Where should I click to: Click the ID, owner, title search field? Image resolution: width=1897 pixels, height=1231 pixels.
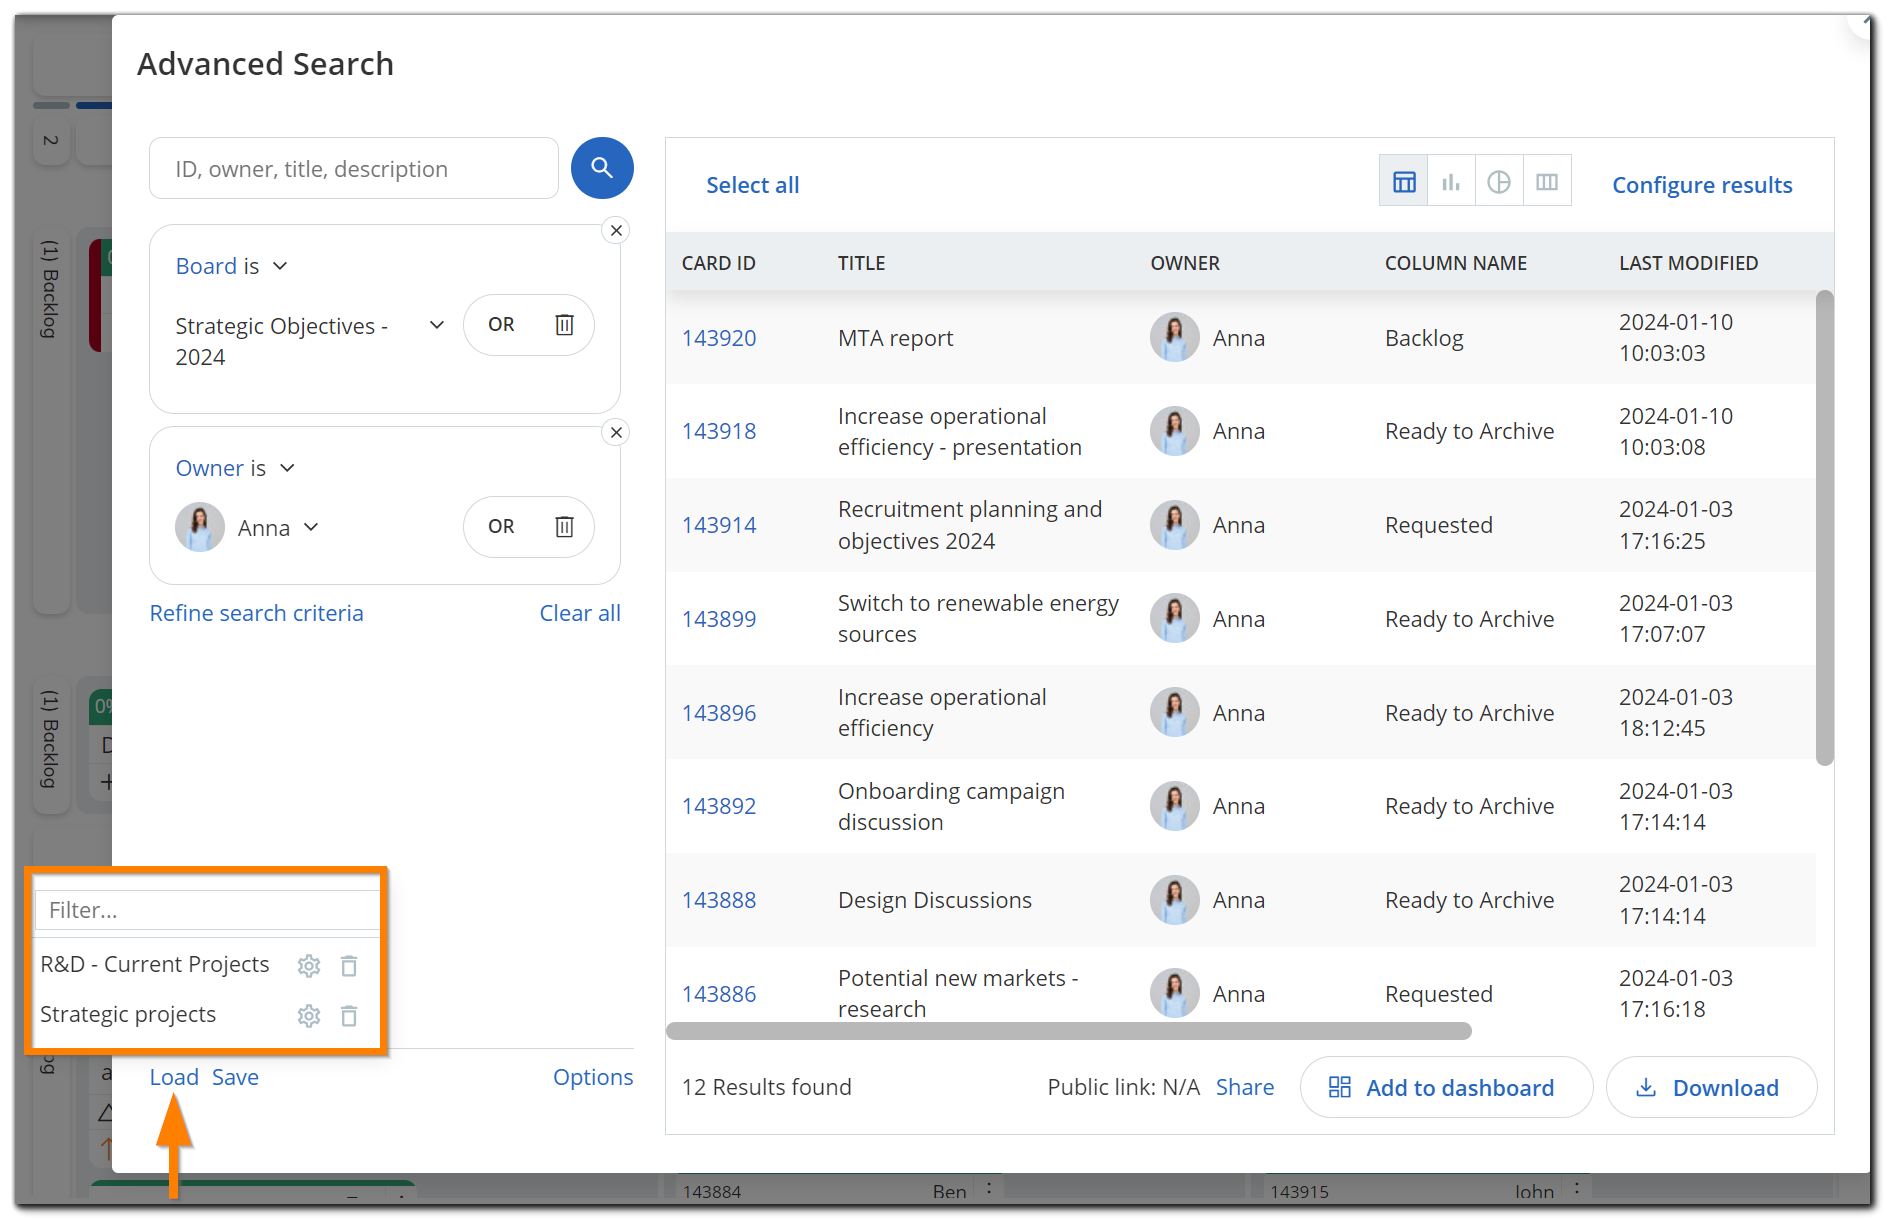(353, 169)
